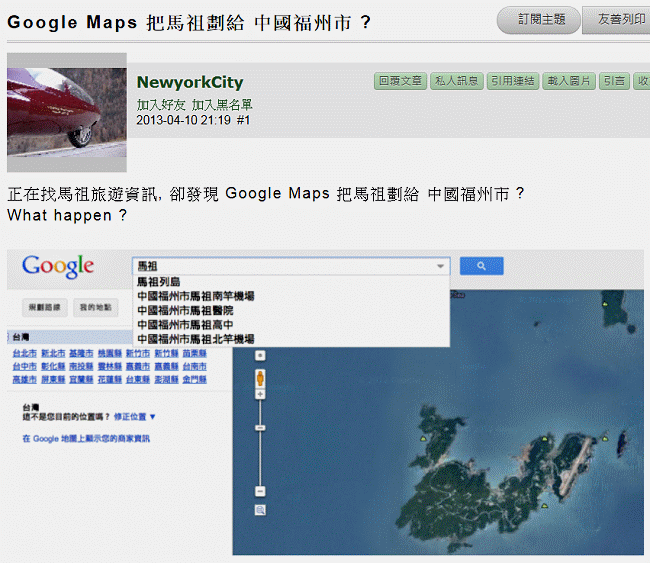Screen dimensions: 650x563
Task: Click the 台南市 link
Action: coord(194,366)
